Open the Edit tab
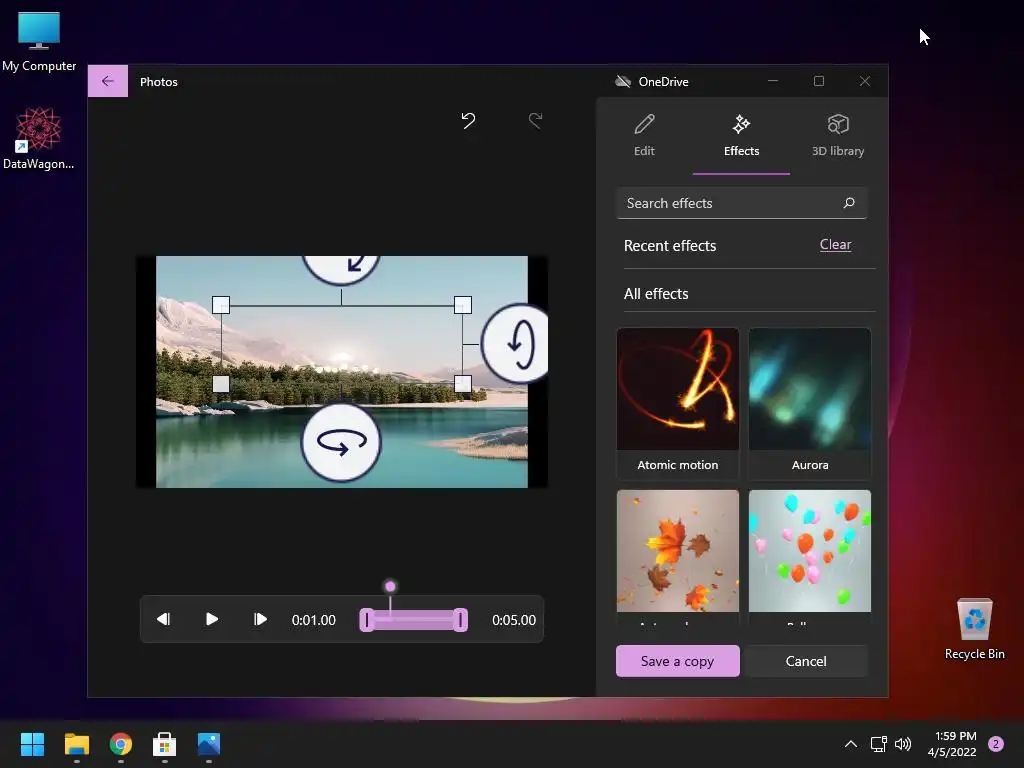The image size is (1024, 768). (644, 136)
